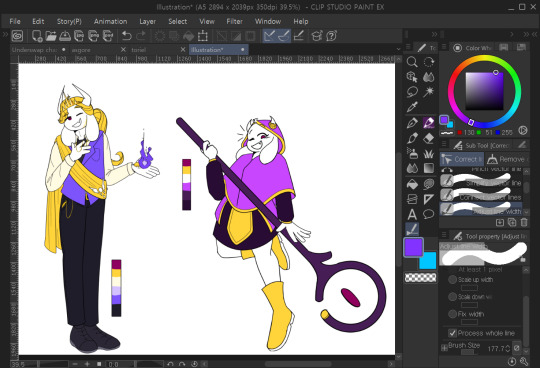Click the Open file folder icon

tap(51, 36)
